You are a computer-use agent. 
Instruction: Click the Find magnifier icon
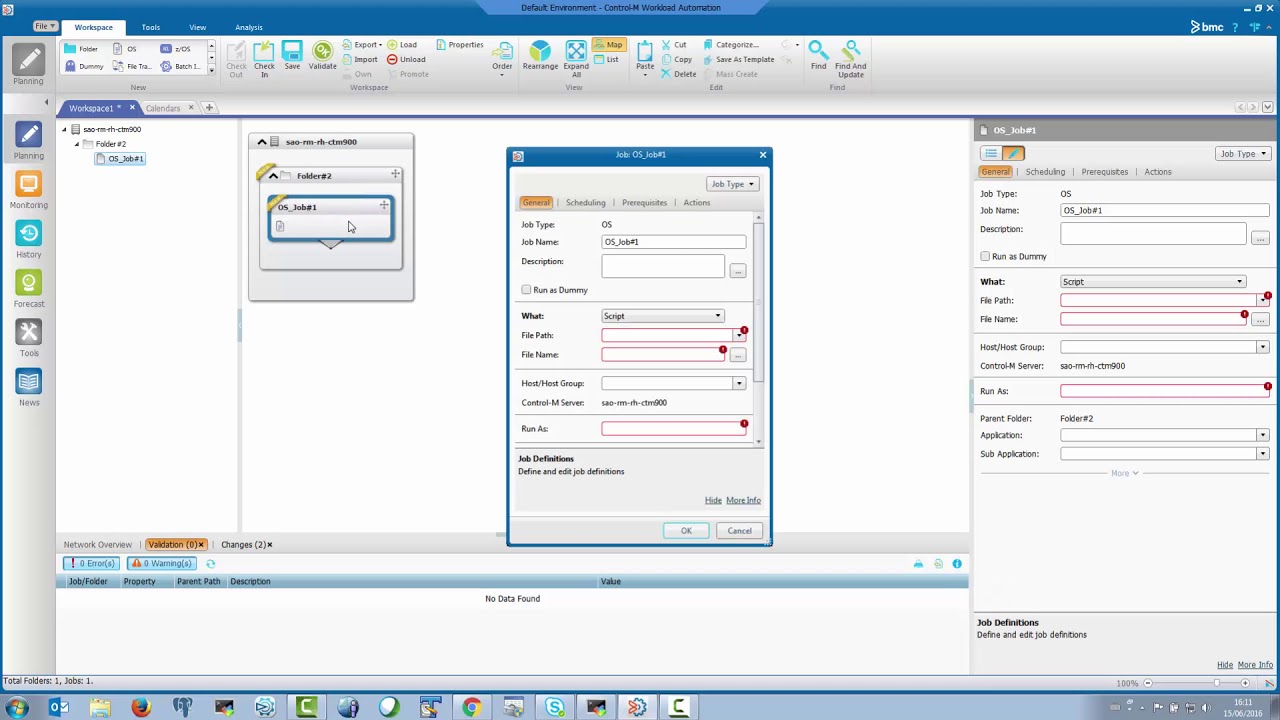click(818, 57)
